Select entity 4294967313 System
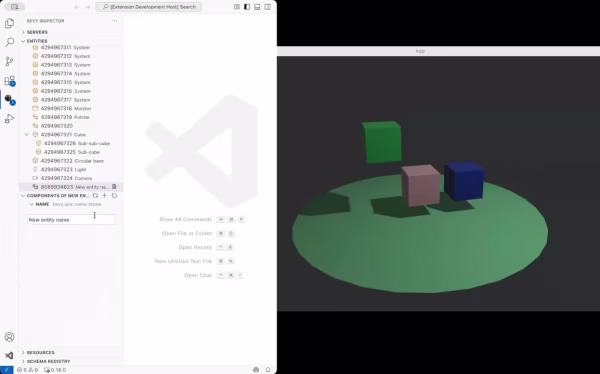This screenshot has width=600, height=374. [x=71, y=65]
